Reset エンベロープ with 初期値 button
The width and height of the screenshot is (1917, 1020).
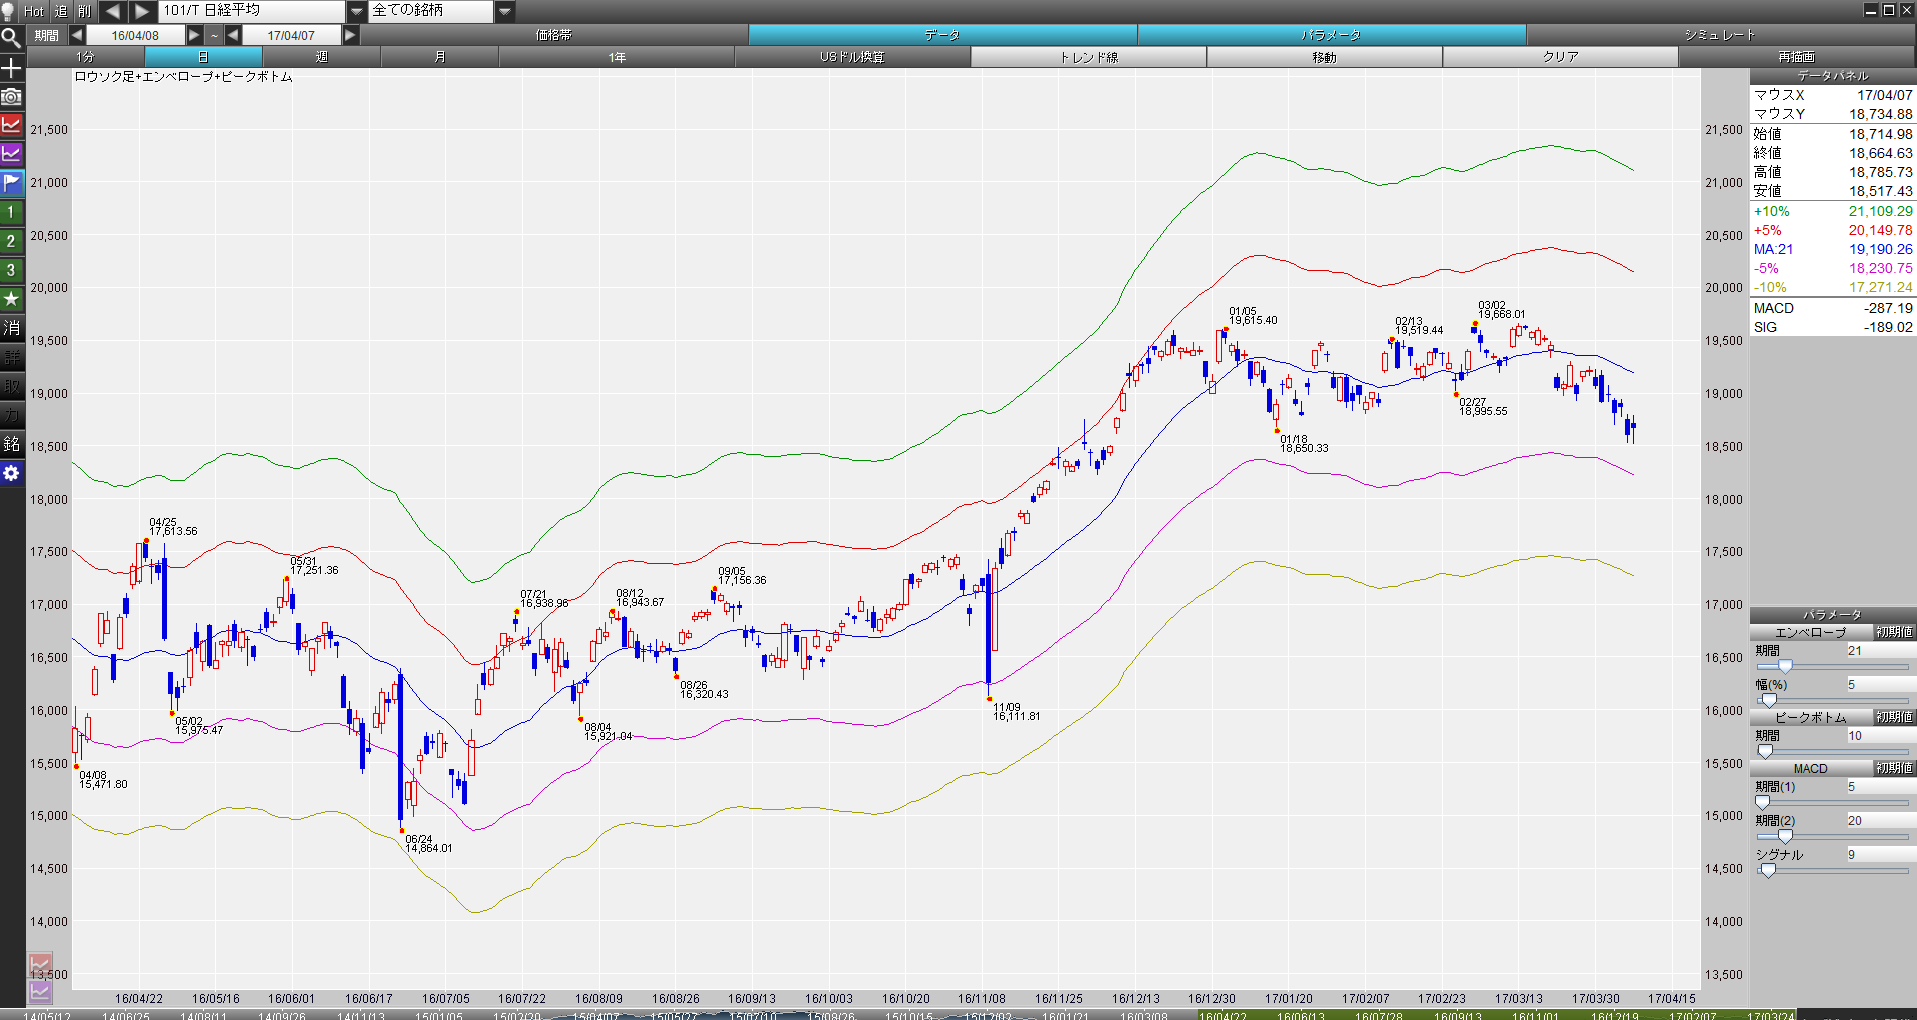point(1894,632)
